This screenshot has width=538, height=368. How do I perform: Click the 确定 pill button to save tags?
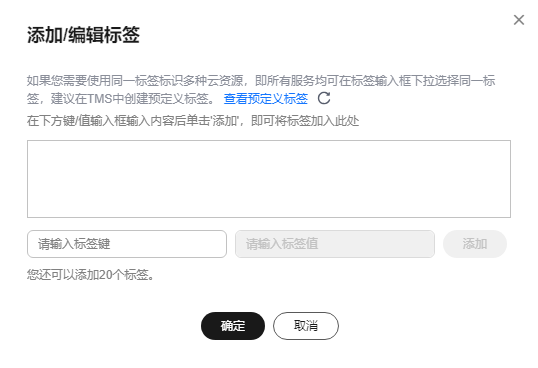click(x=233, y=326)
